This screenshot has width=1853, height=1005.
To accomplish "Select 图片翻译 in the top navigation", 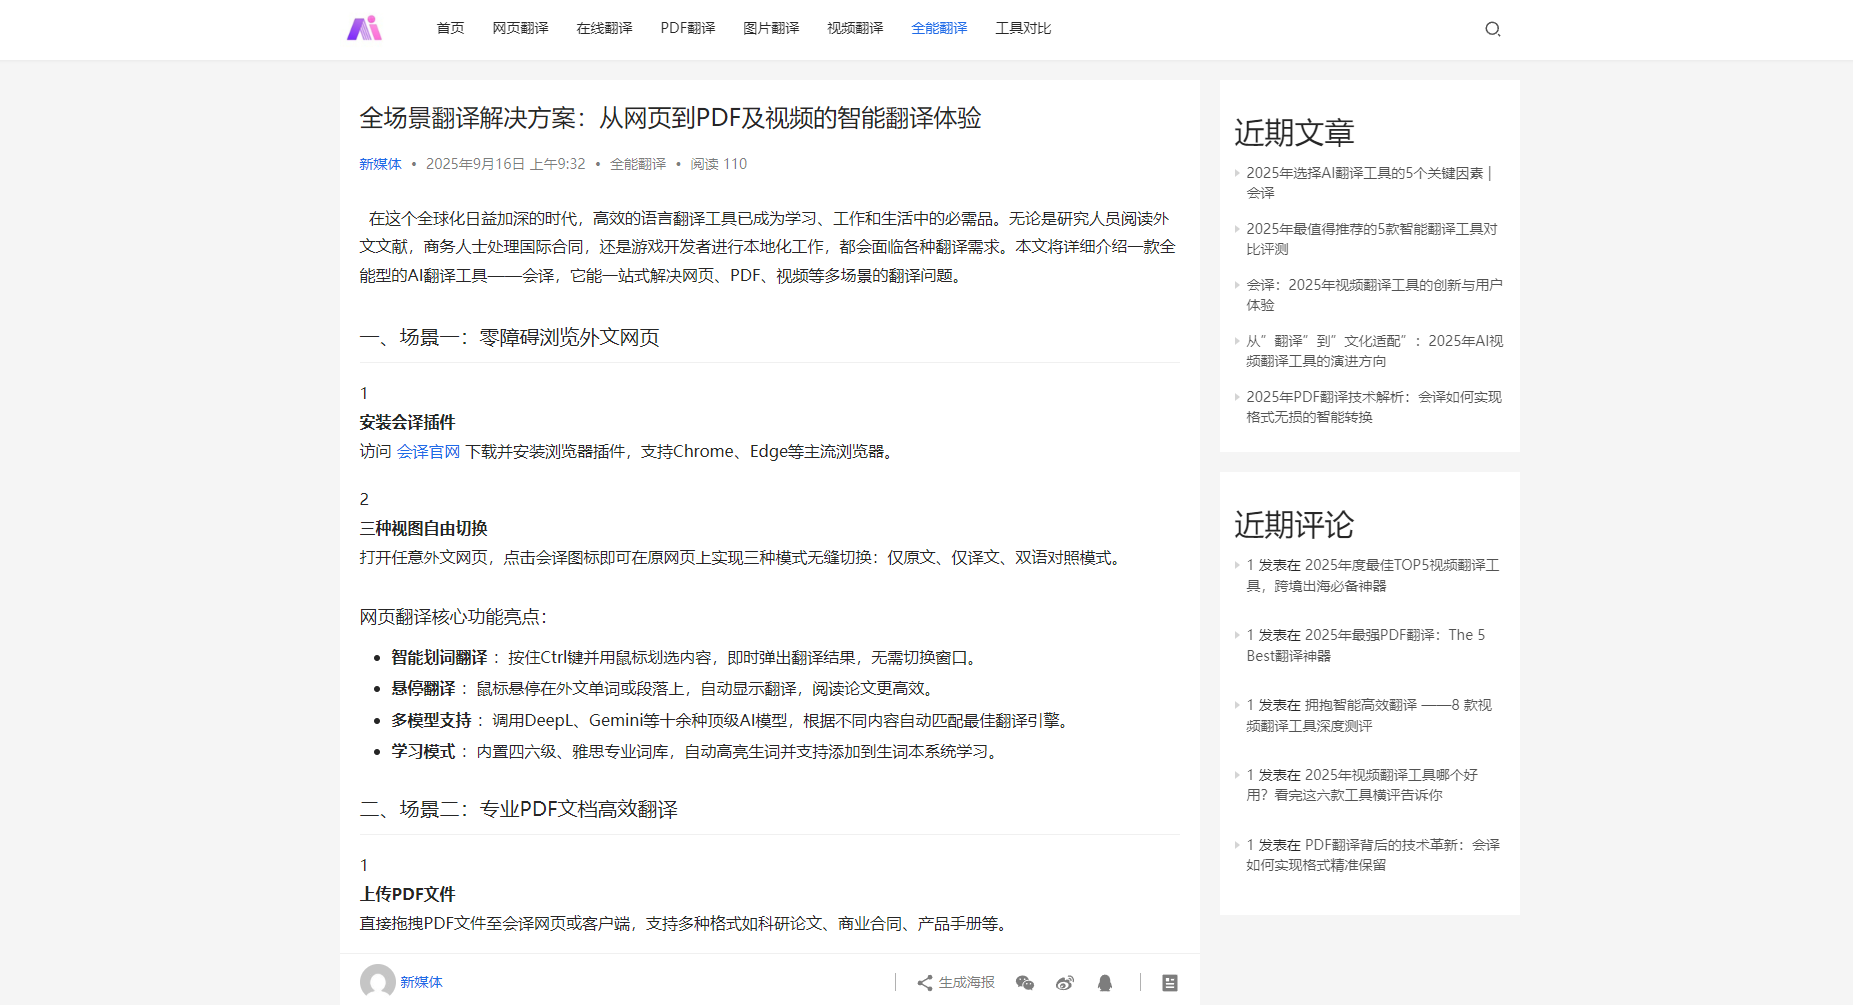I will click(771, 28).
